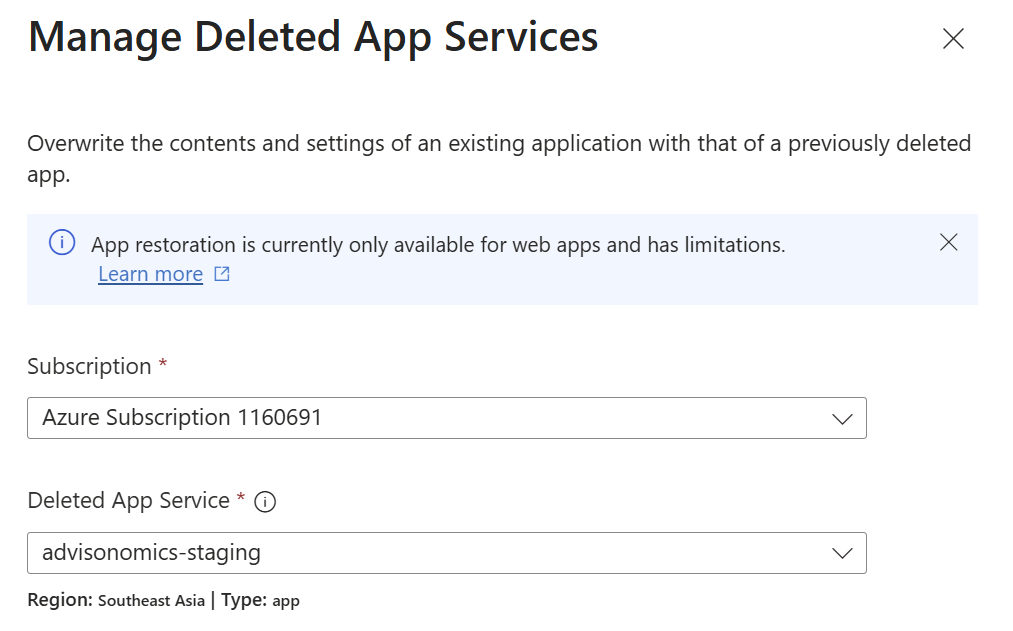Close the Manage Deleted App Services panel
This screenshot has height=631, width=1013.
tap(953, 39)
